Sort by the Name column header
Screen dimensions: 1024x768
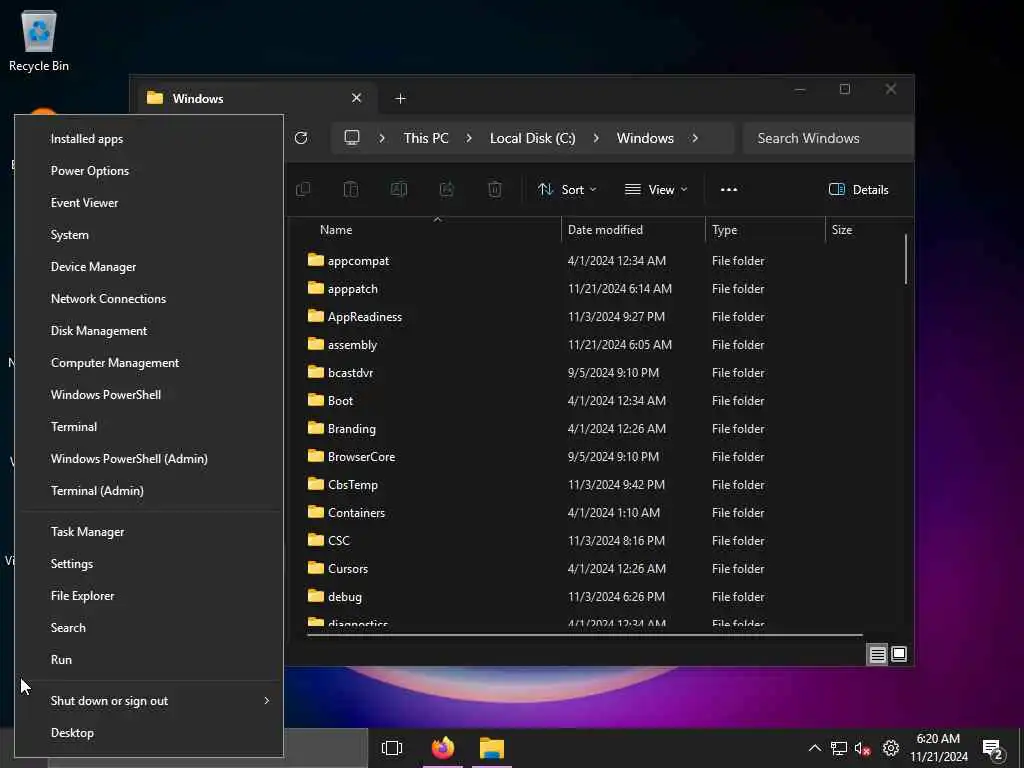click(x=431, y=230)
